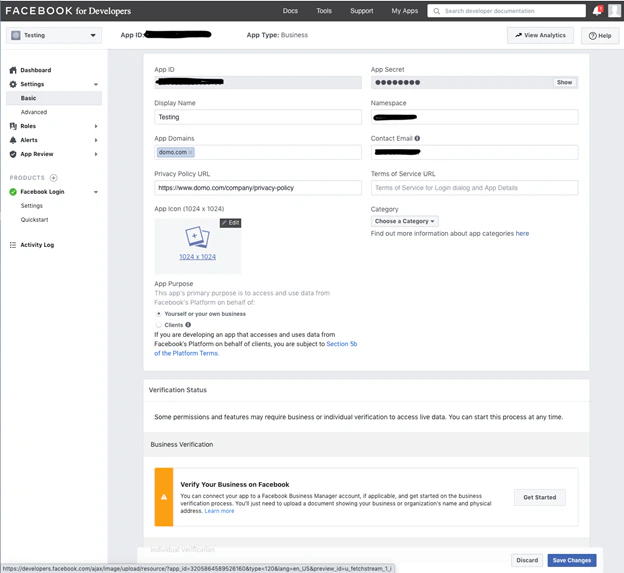This screenshot has height=573, width=624.
Task: Click the Activity Log list icon
Action: 13,245
